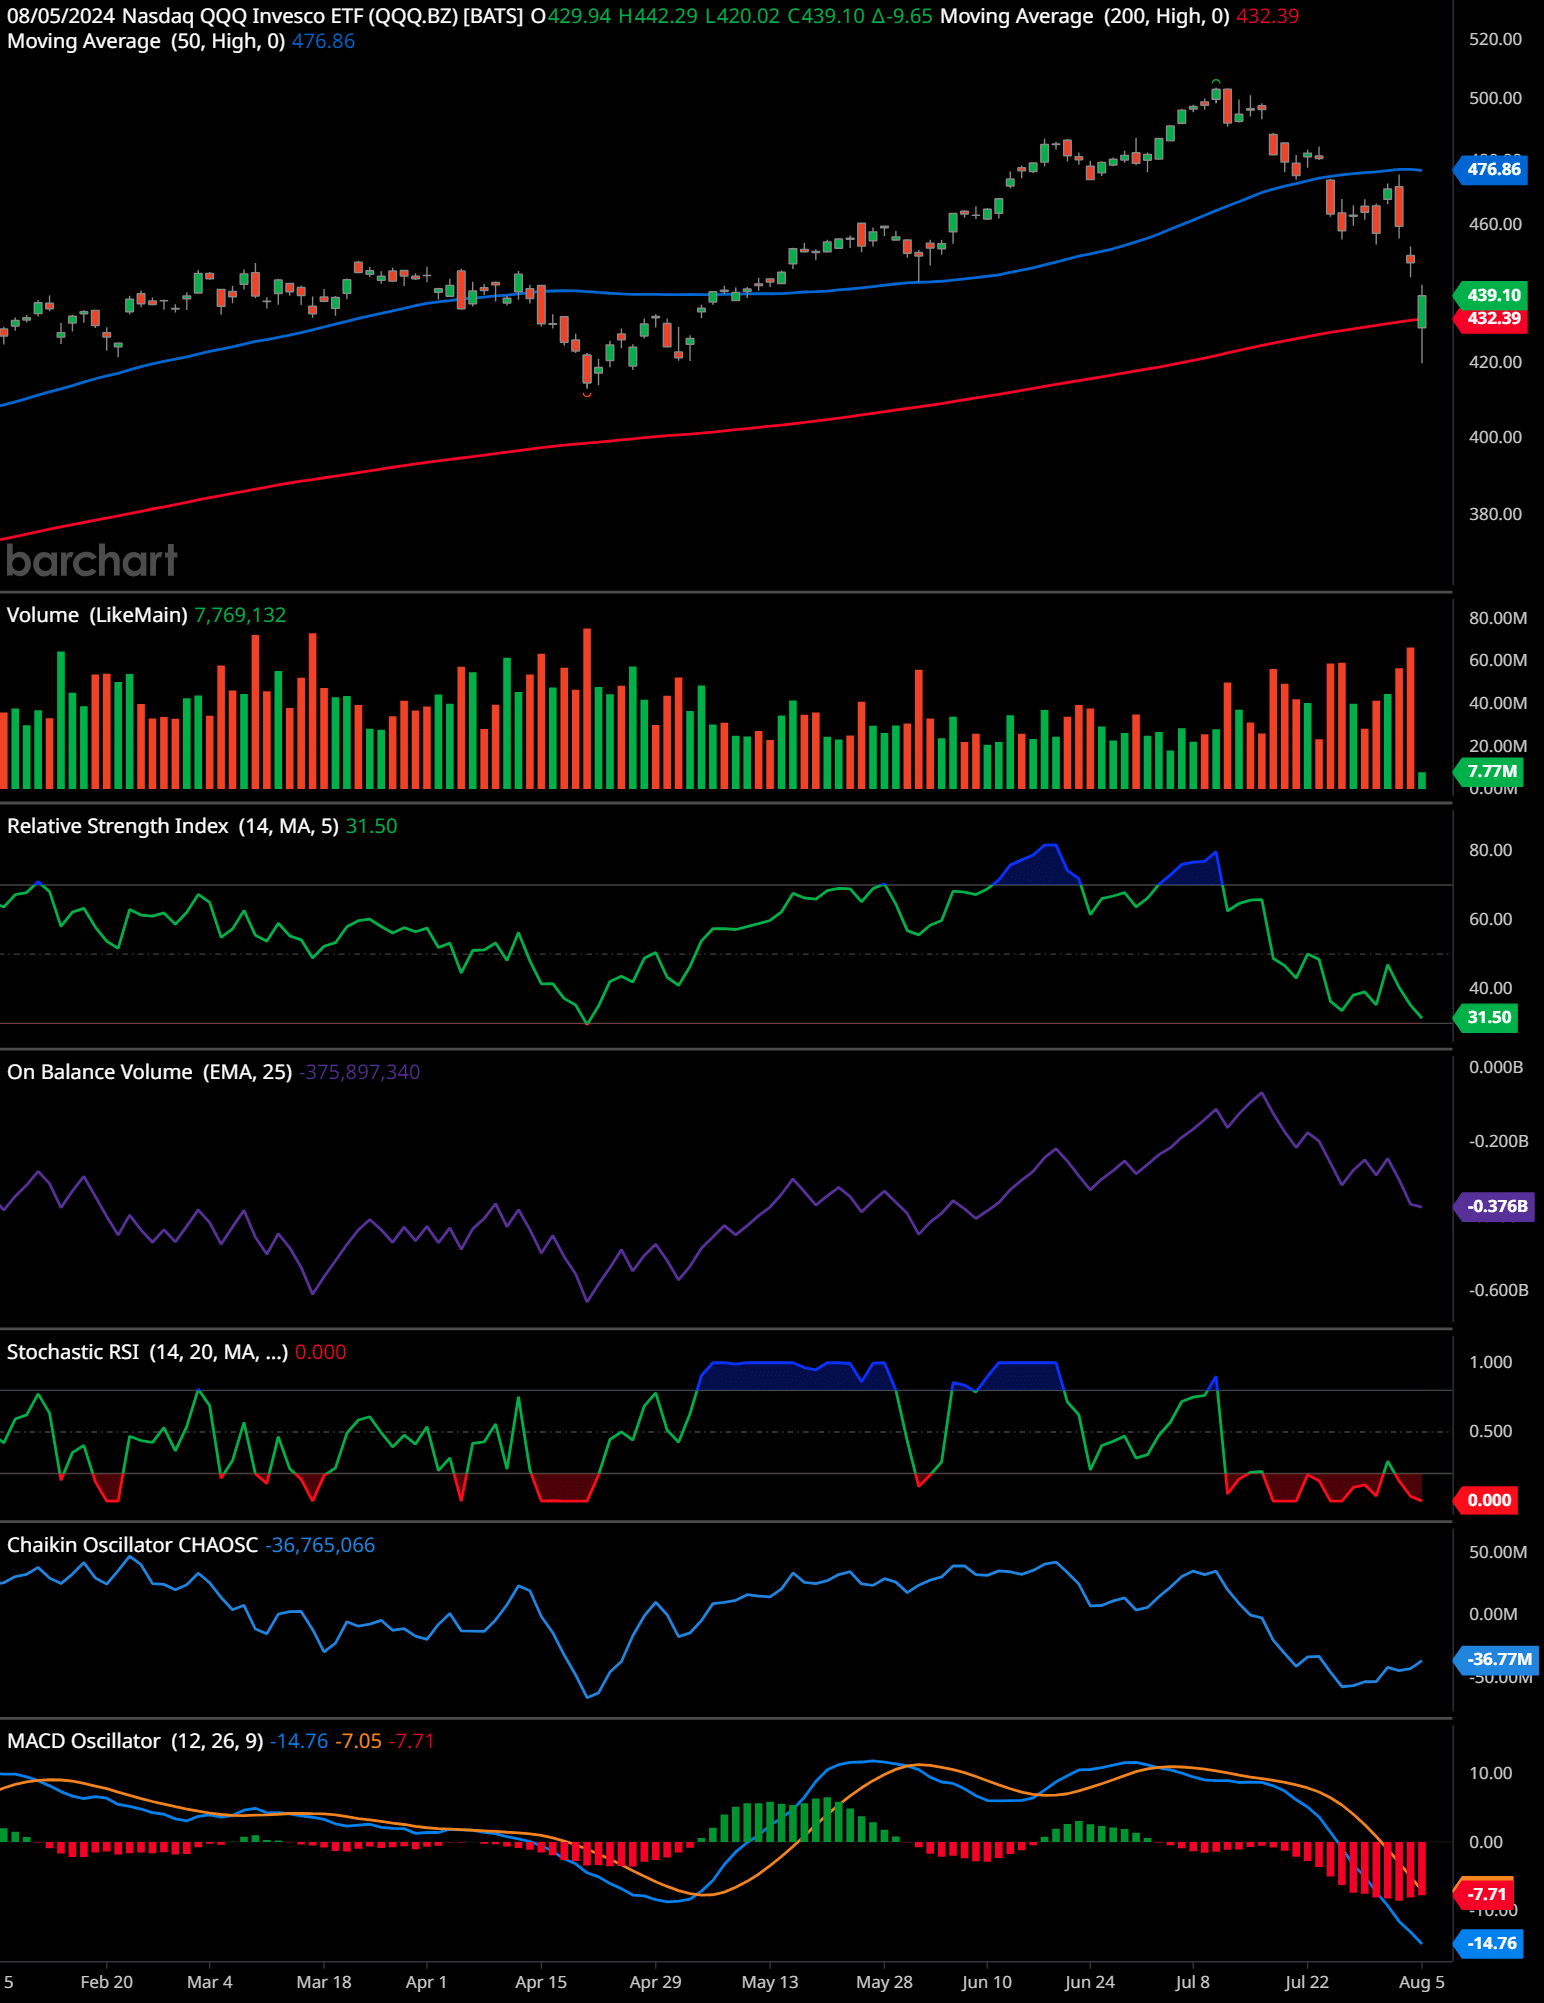
Task: Click the 0.000 Stochastic RSI red tag
Action: tap(1488, 1500)
